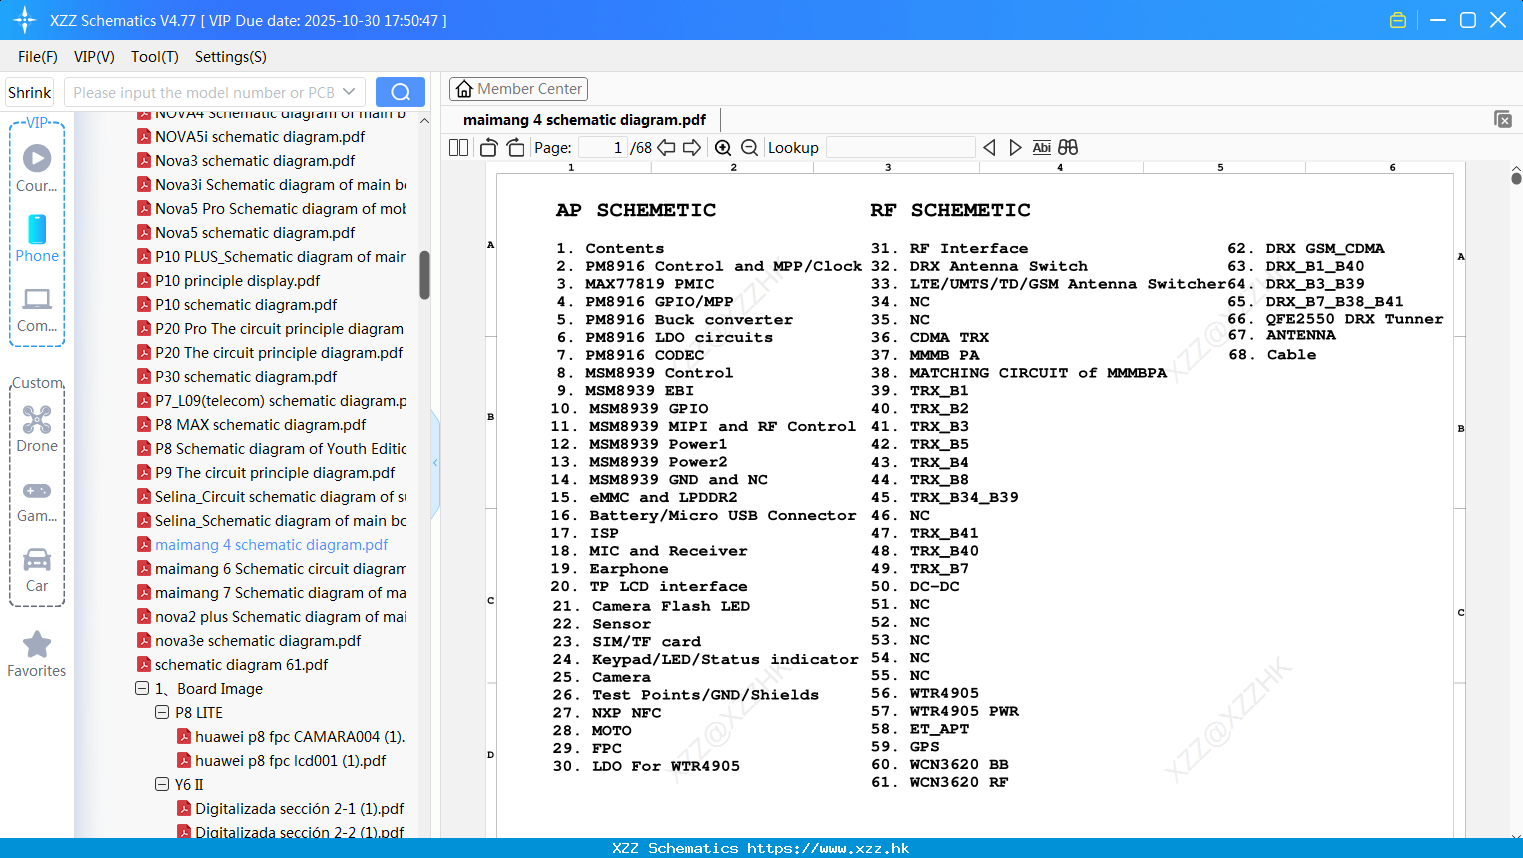The width and height of the screenshot is (1523, 858).
Task: Click the detach window icon at right of tab
Action: click(1503, 119)
